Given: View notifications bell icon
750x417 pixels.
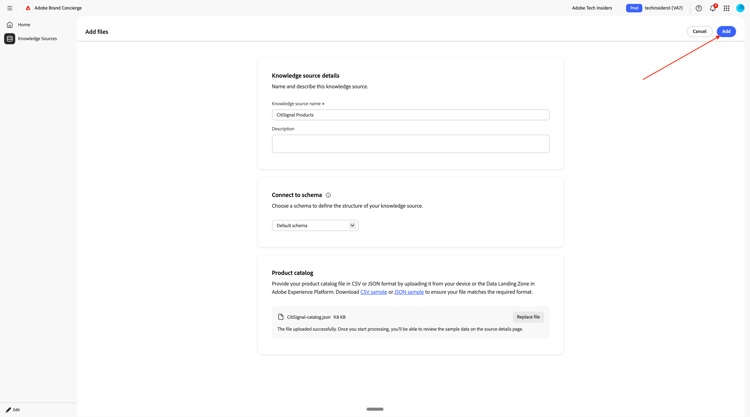Looking at the screenshot, I should 713,8.
